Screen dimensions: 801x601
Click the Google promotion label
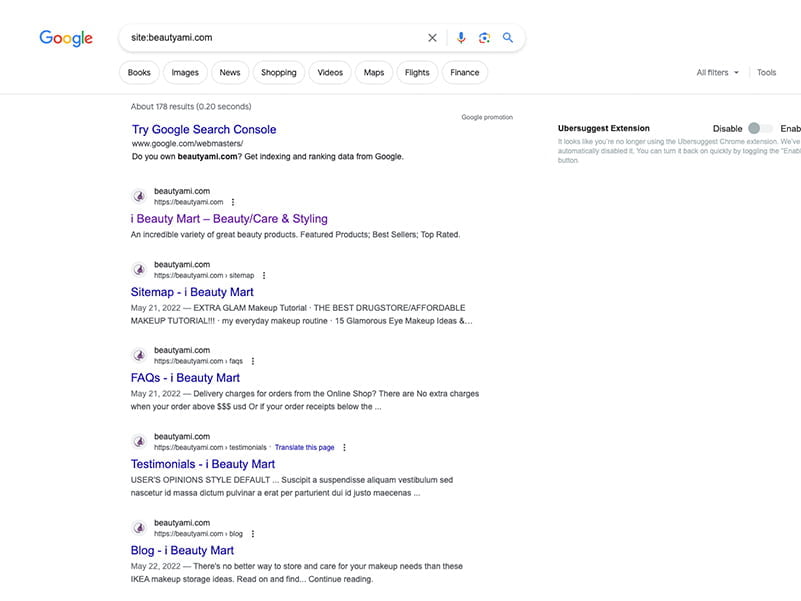click(487, 117)
